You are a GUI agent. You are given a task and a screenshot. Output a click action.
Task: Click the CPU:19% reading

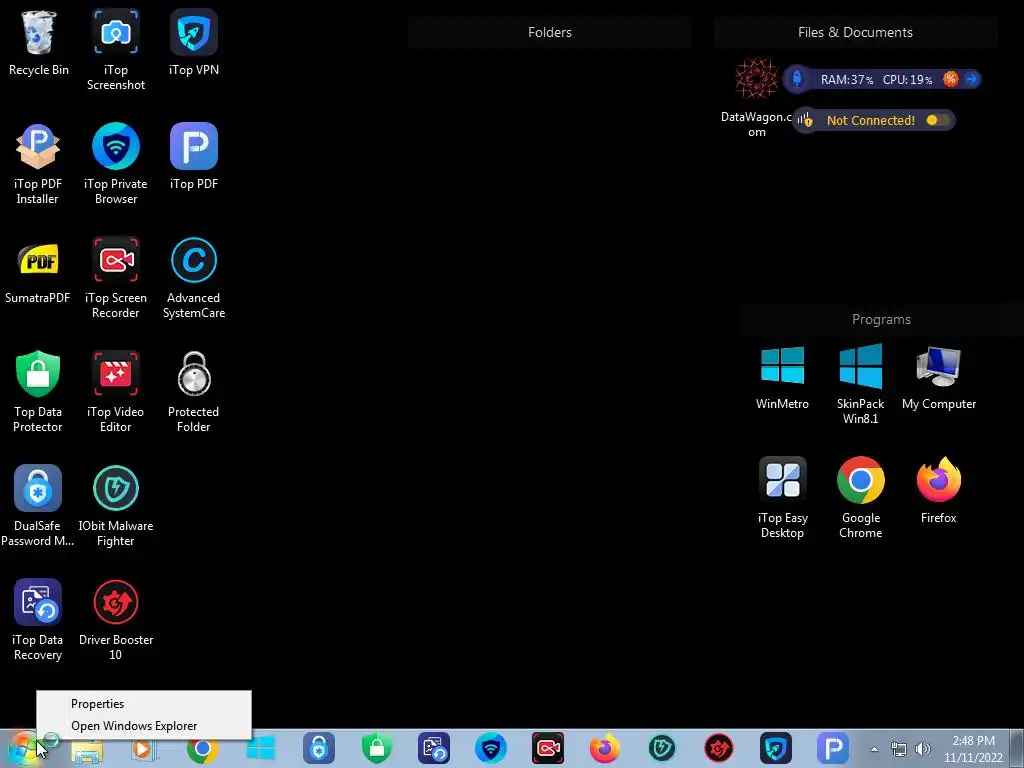coord(907,80)
